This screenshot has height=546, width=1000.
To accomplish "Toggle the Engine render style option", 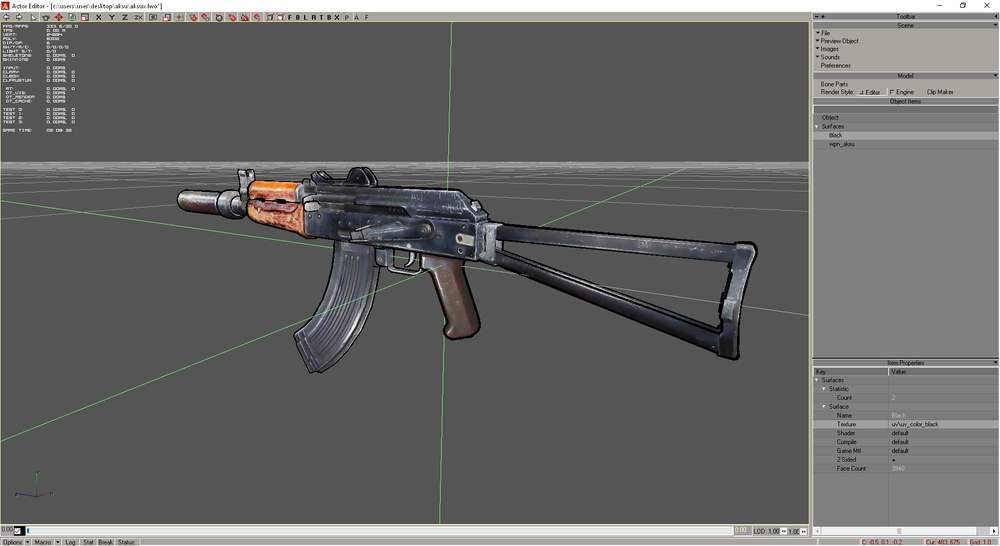I will tap(892, 92).
